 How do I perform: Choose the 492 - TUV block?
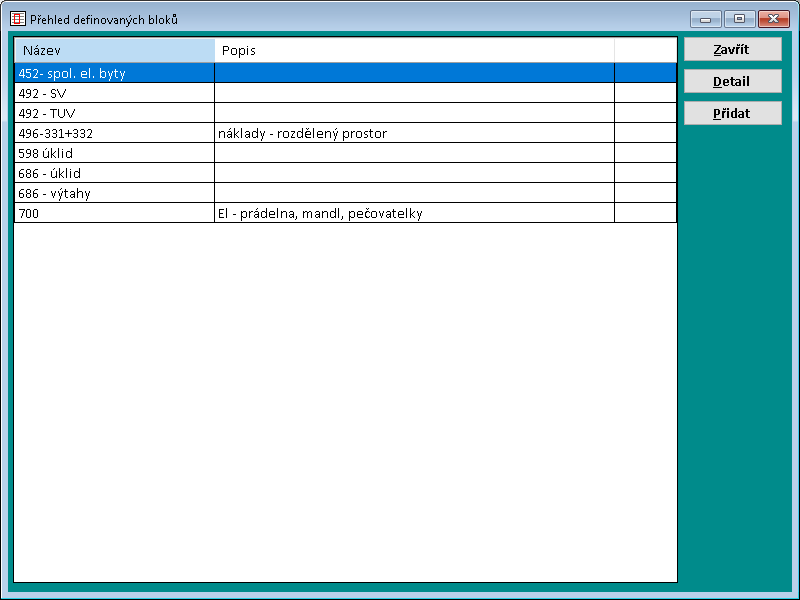(x=114, y=113)
